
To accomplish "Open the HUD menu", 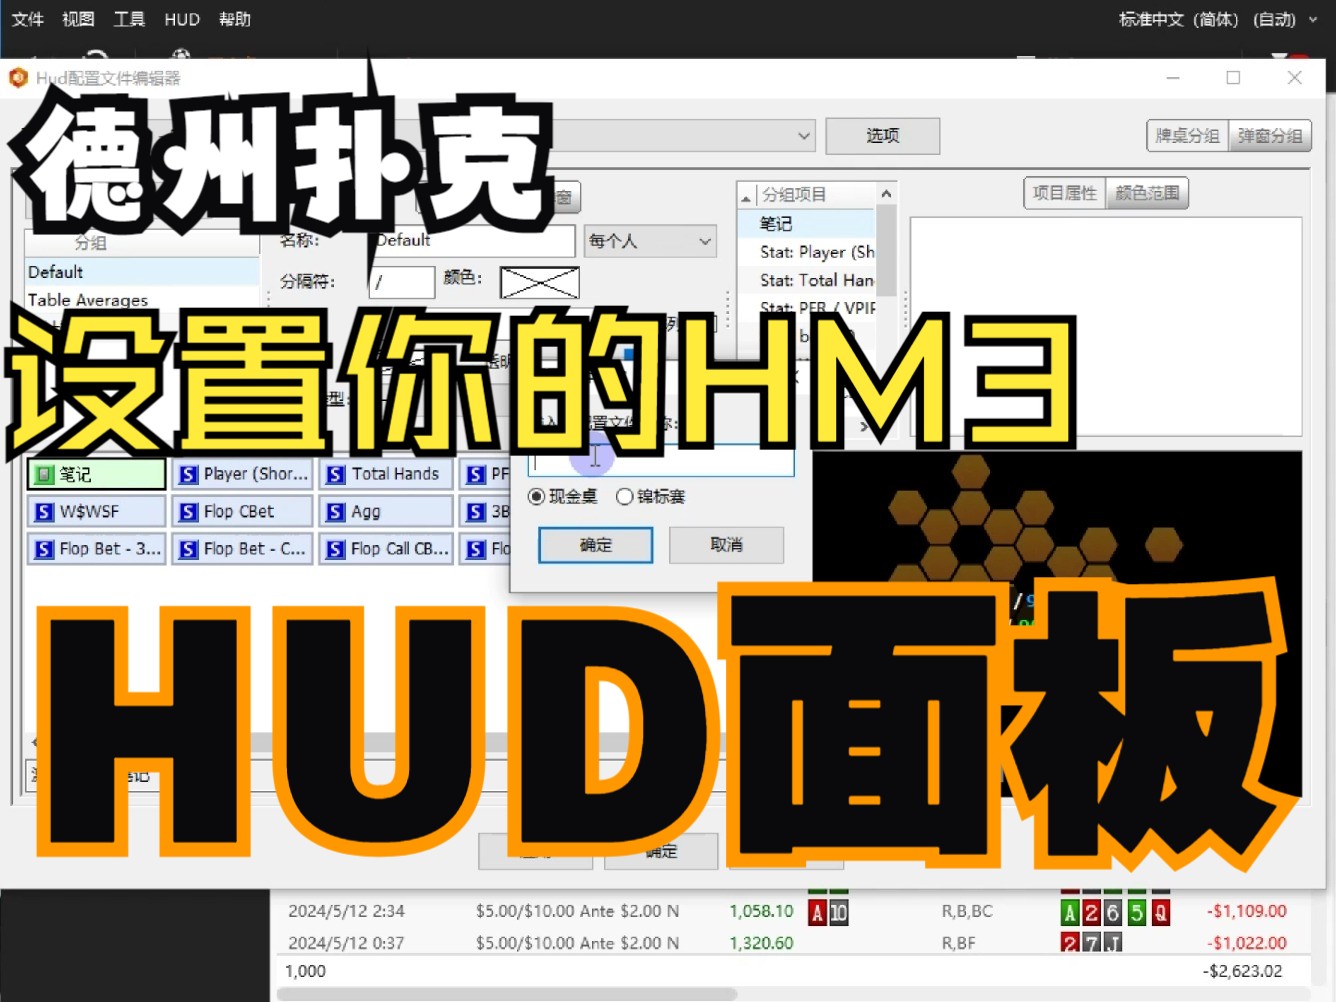I will coord(182,19).
